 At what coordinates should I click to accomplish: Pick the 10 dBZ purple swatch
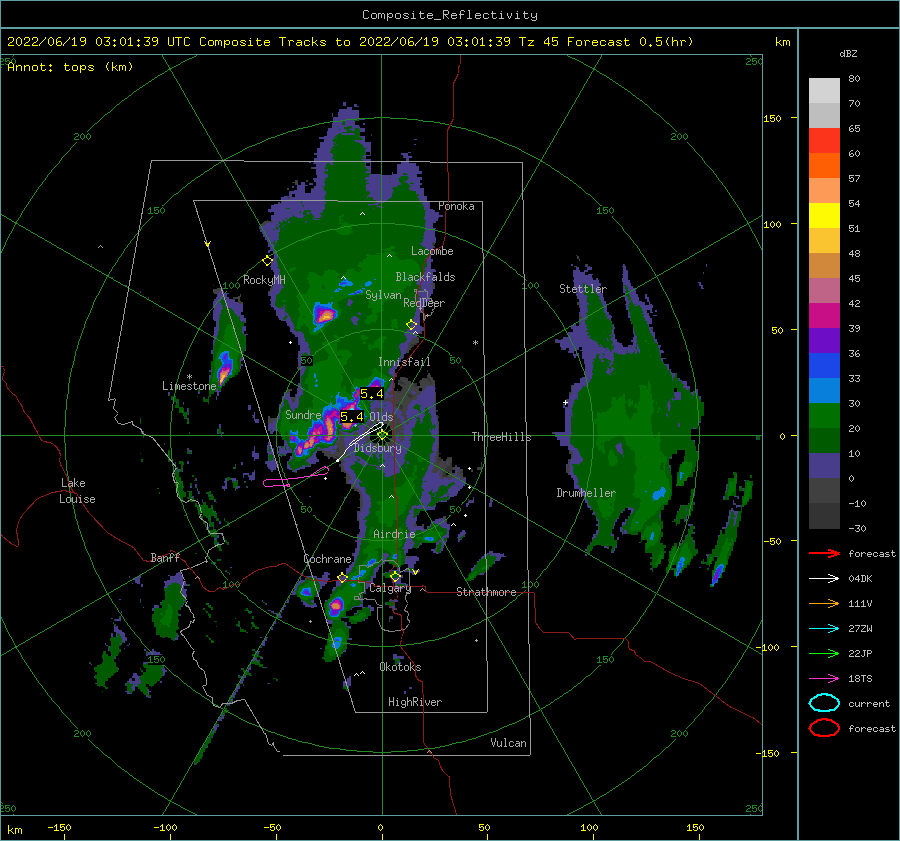click(x=824, y=466)
